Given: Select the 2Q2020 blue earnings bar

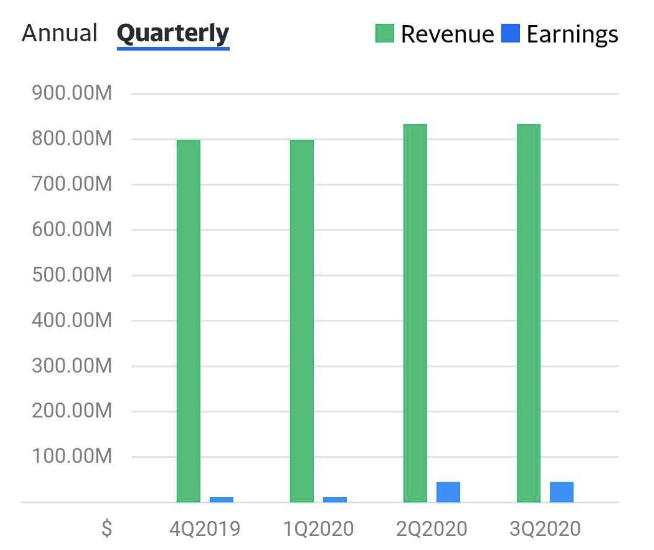Looking at the screenshot, I should [x=448, y=492].
